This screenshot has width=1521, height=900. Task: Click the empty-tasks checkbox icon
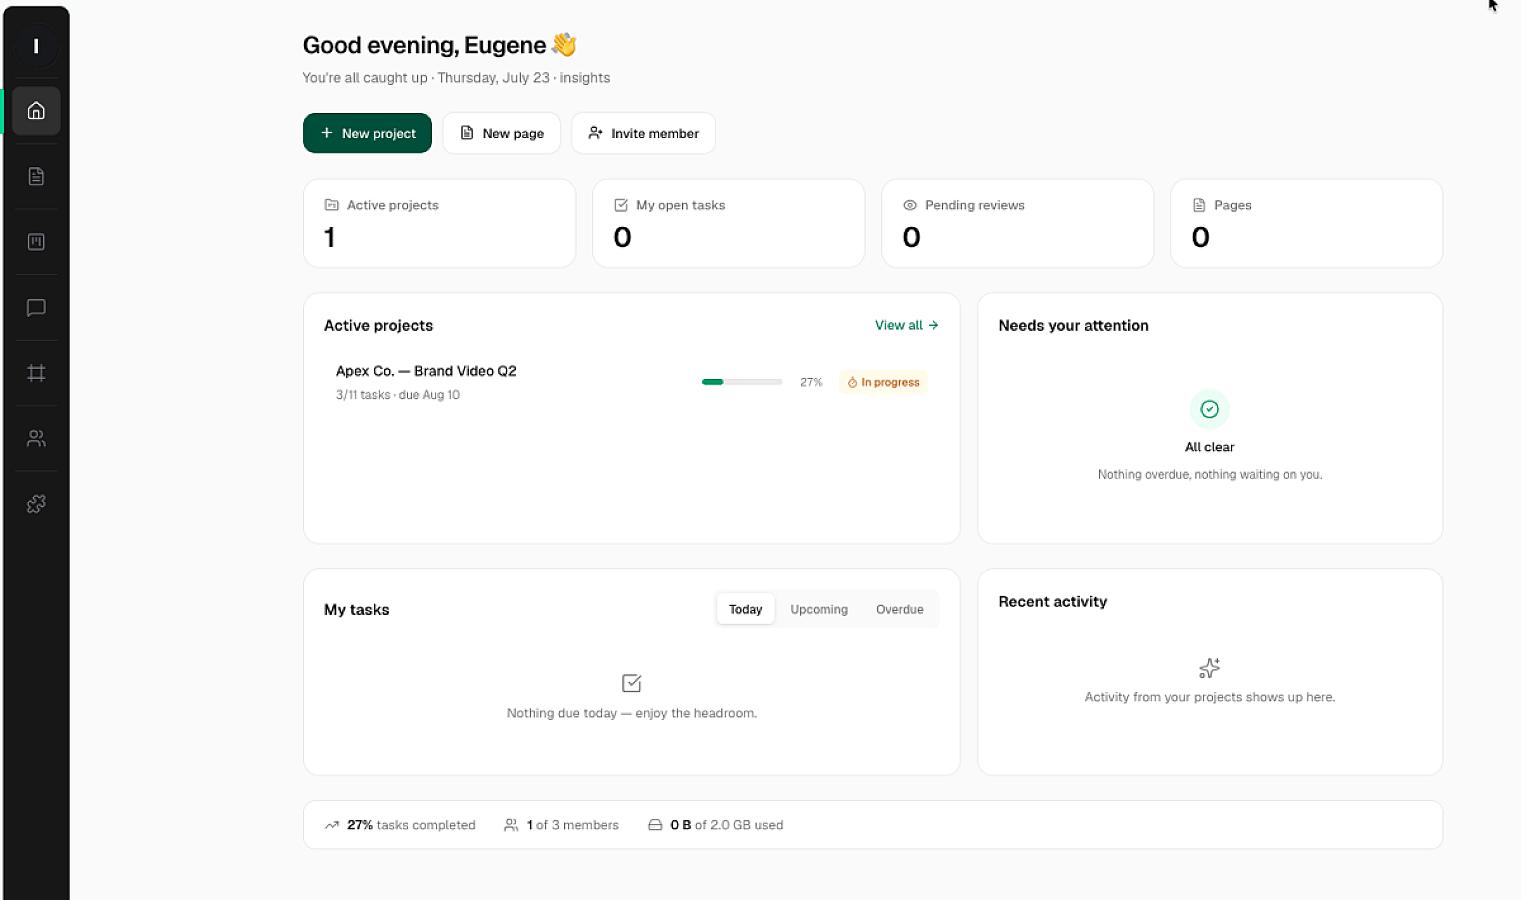631,683
